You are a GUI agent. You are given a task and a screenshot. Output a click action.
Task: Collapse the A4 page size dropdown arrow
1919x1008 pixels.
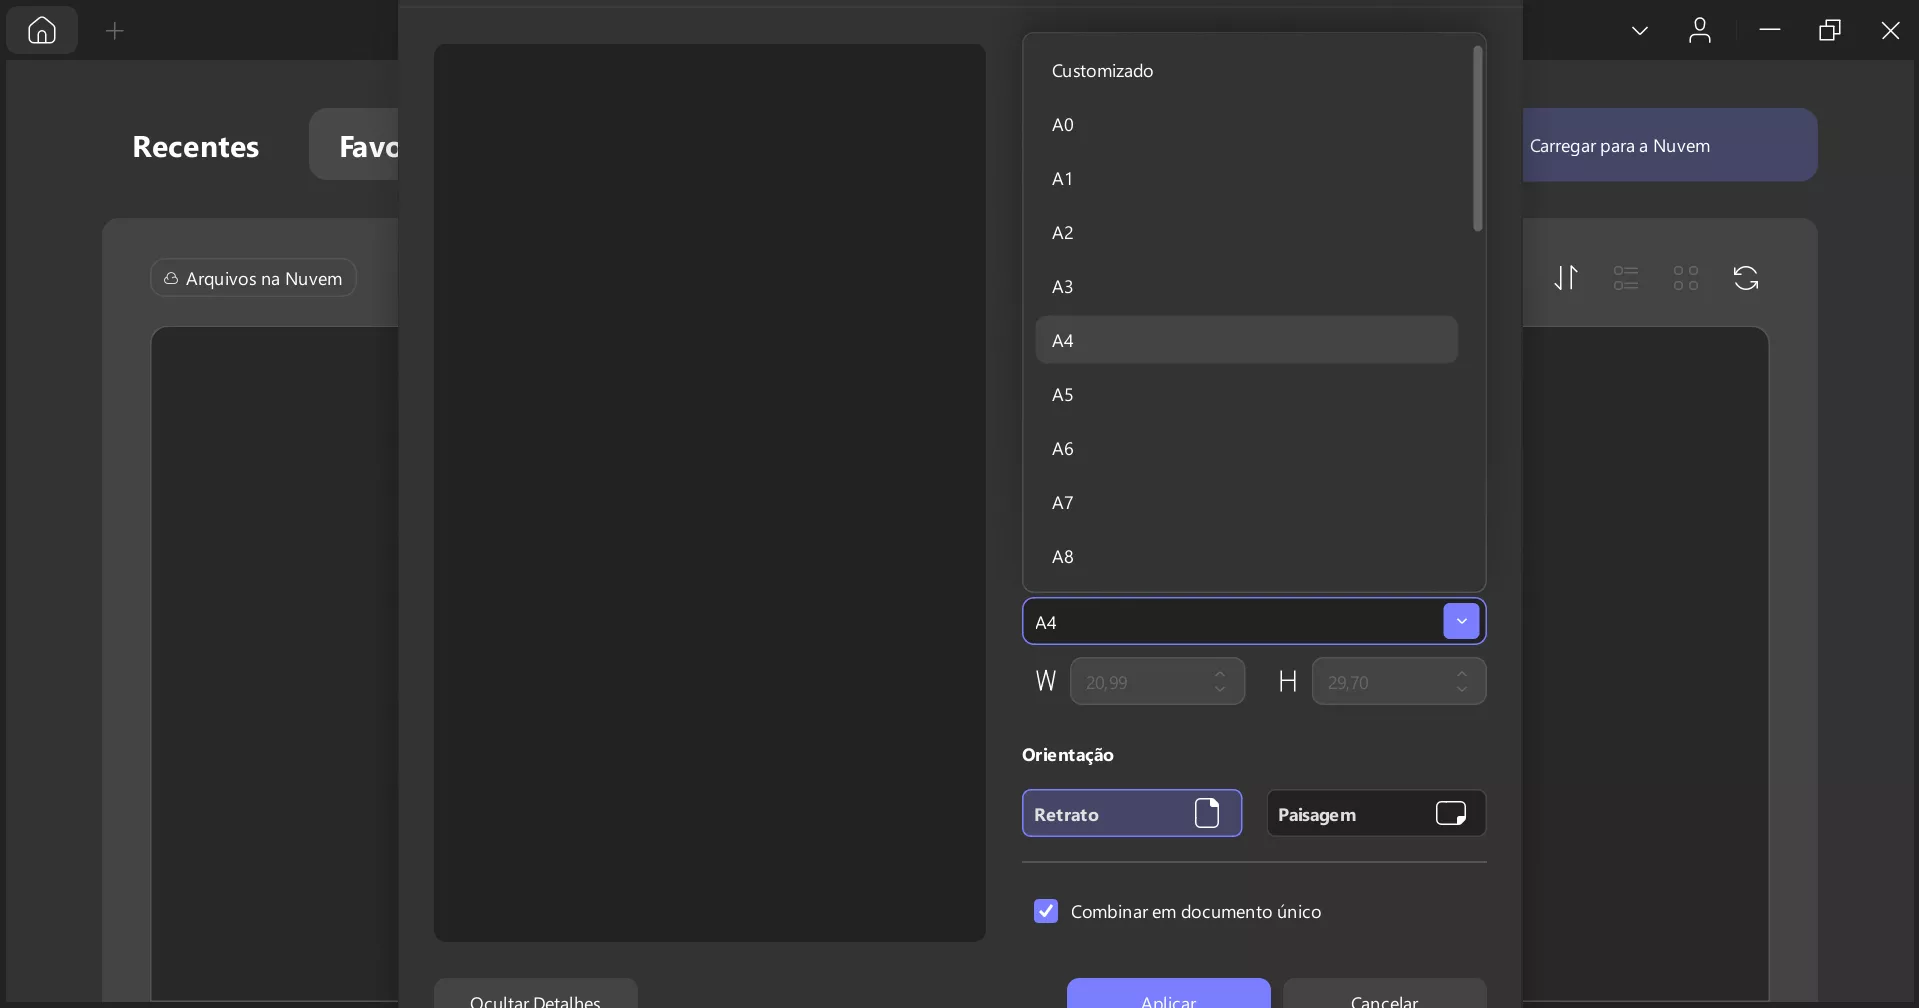pyautogui.click(x=1461, y=621)
